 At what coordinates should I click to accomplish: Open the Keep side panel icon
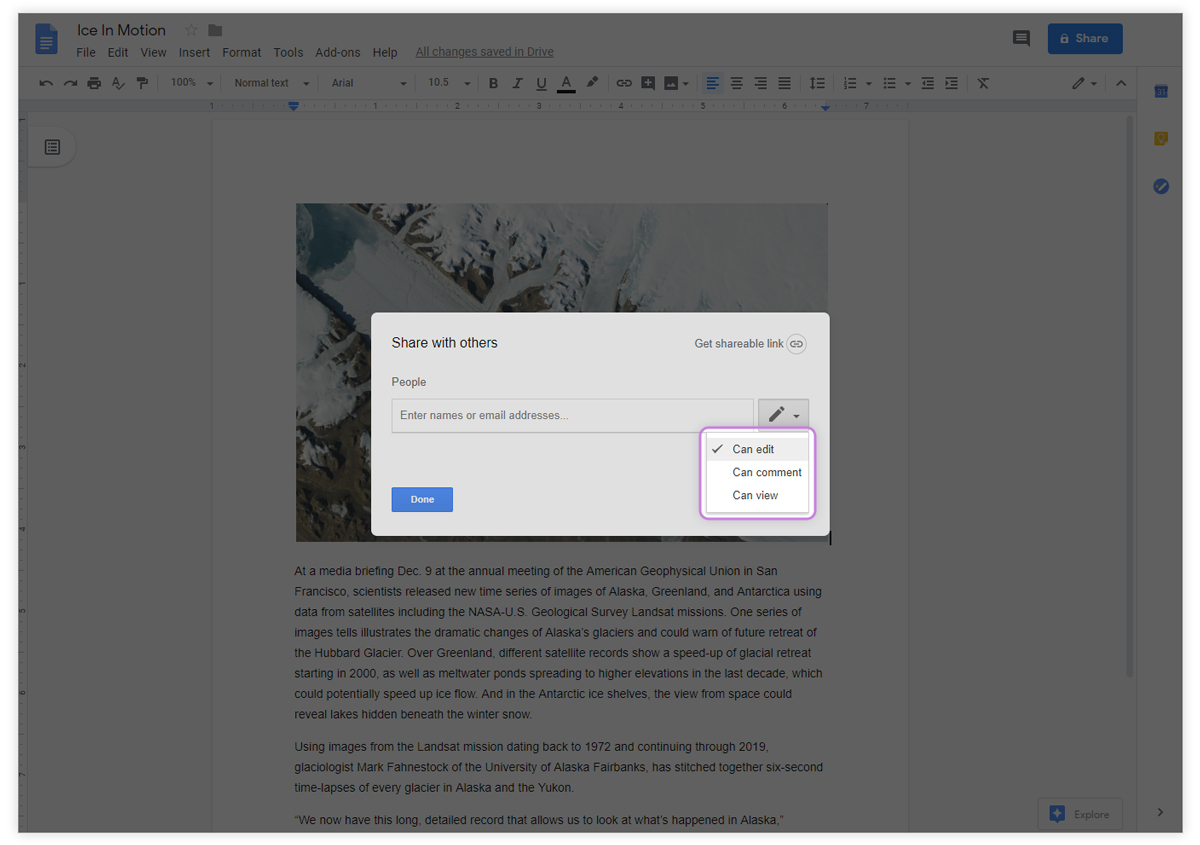point(1161,139)
